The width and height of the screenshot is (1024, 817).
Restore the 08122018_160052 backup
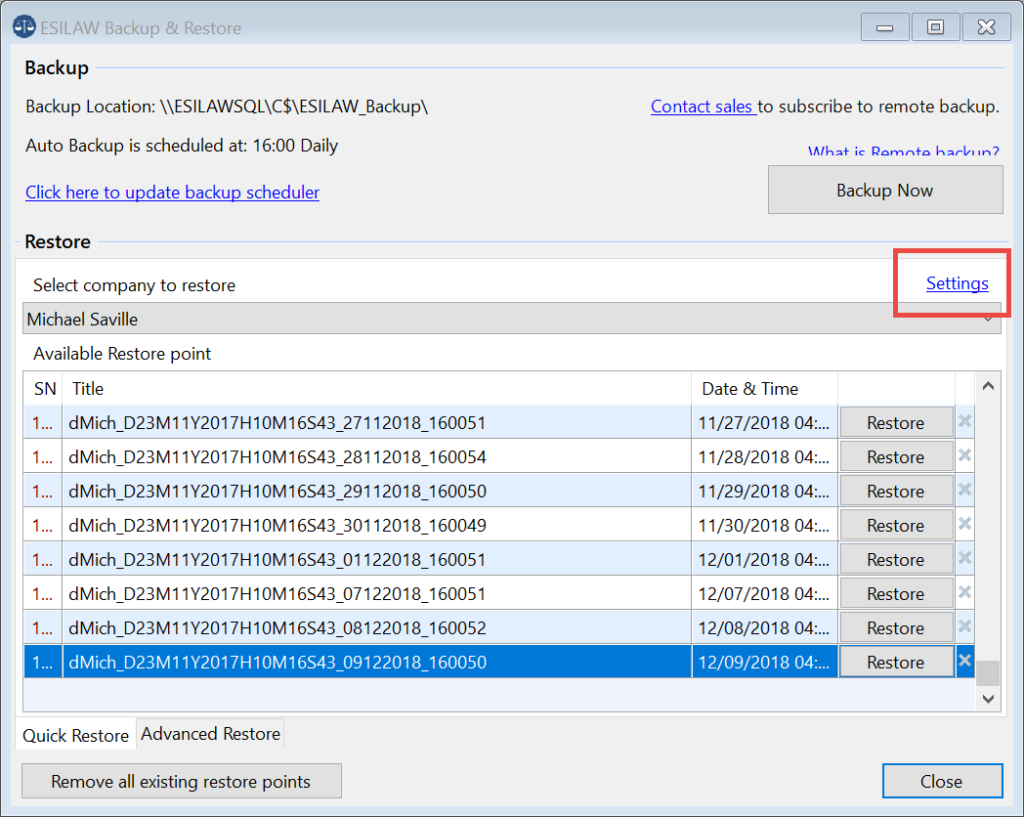[895, 628]
